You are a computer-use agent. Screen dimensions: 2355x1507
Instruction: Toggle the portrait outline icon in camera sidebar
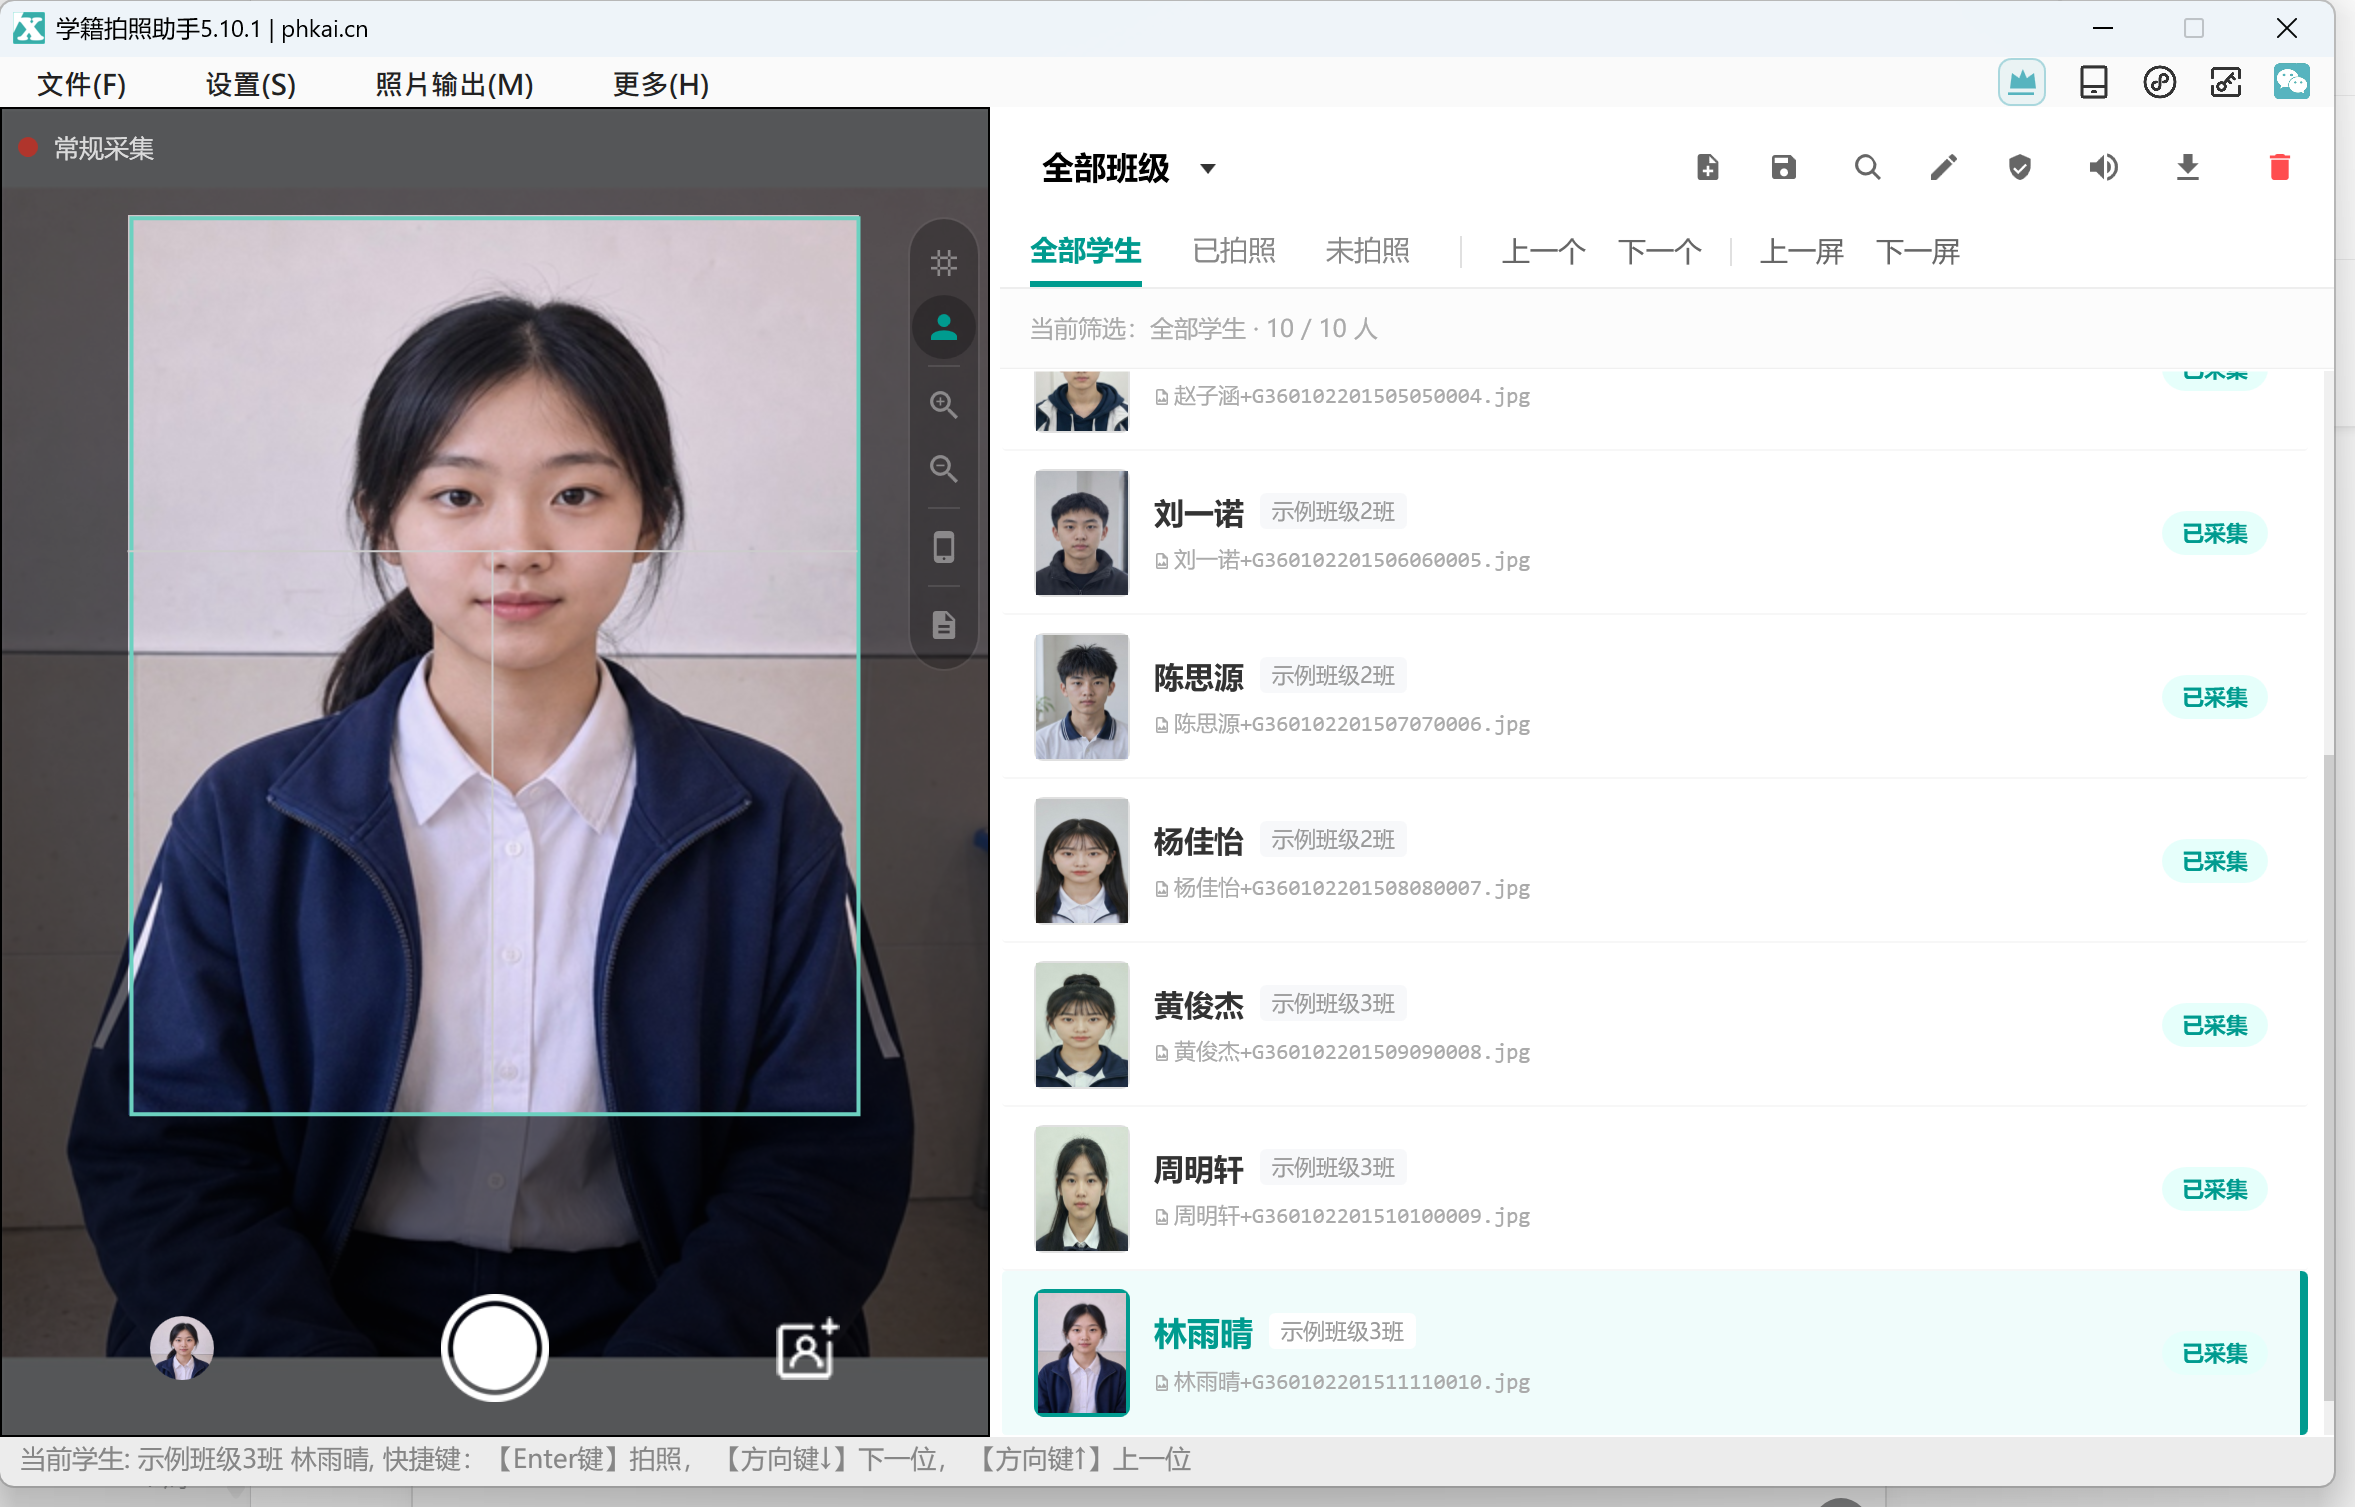coord(943,327)
